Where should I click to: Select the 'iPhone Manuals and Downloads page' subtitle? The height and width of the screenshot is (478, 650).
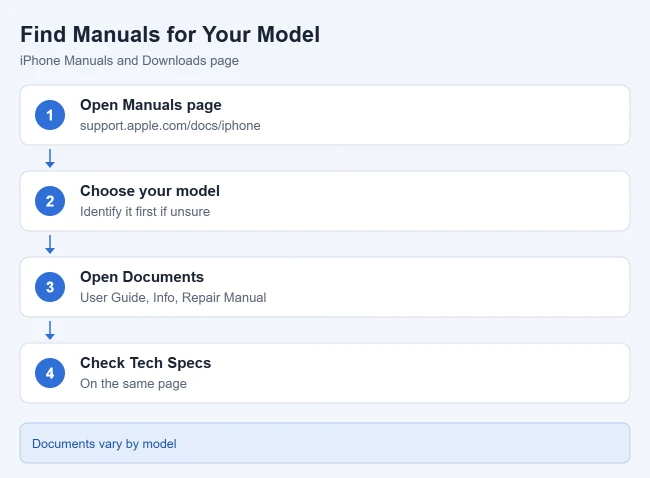129,61
